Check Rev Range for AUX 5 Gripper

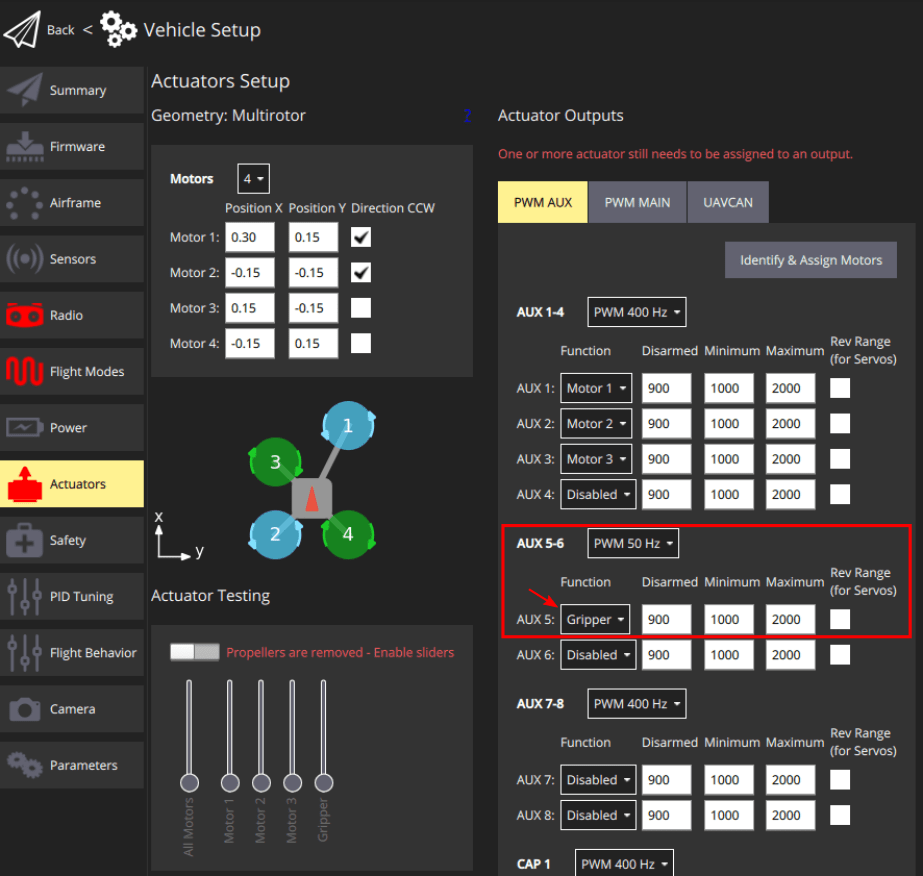pyautogui.click(x=839, y=619)
